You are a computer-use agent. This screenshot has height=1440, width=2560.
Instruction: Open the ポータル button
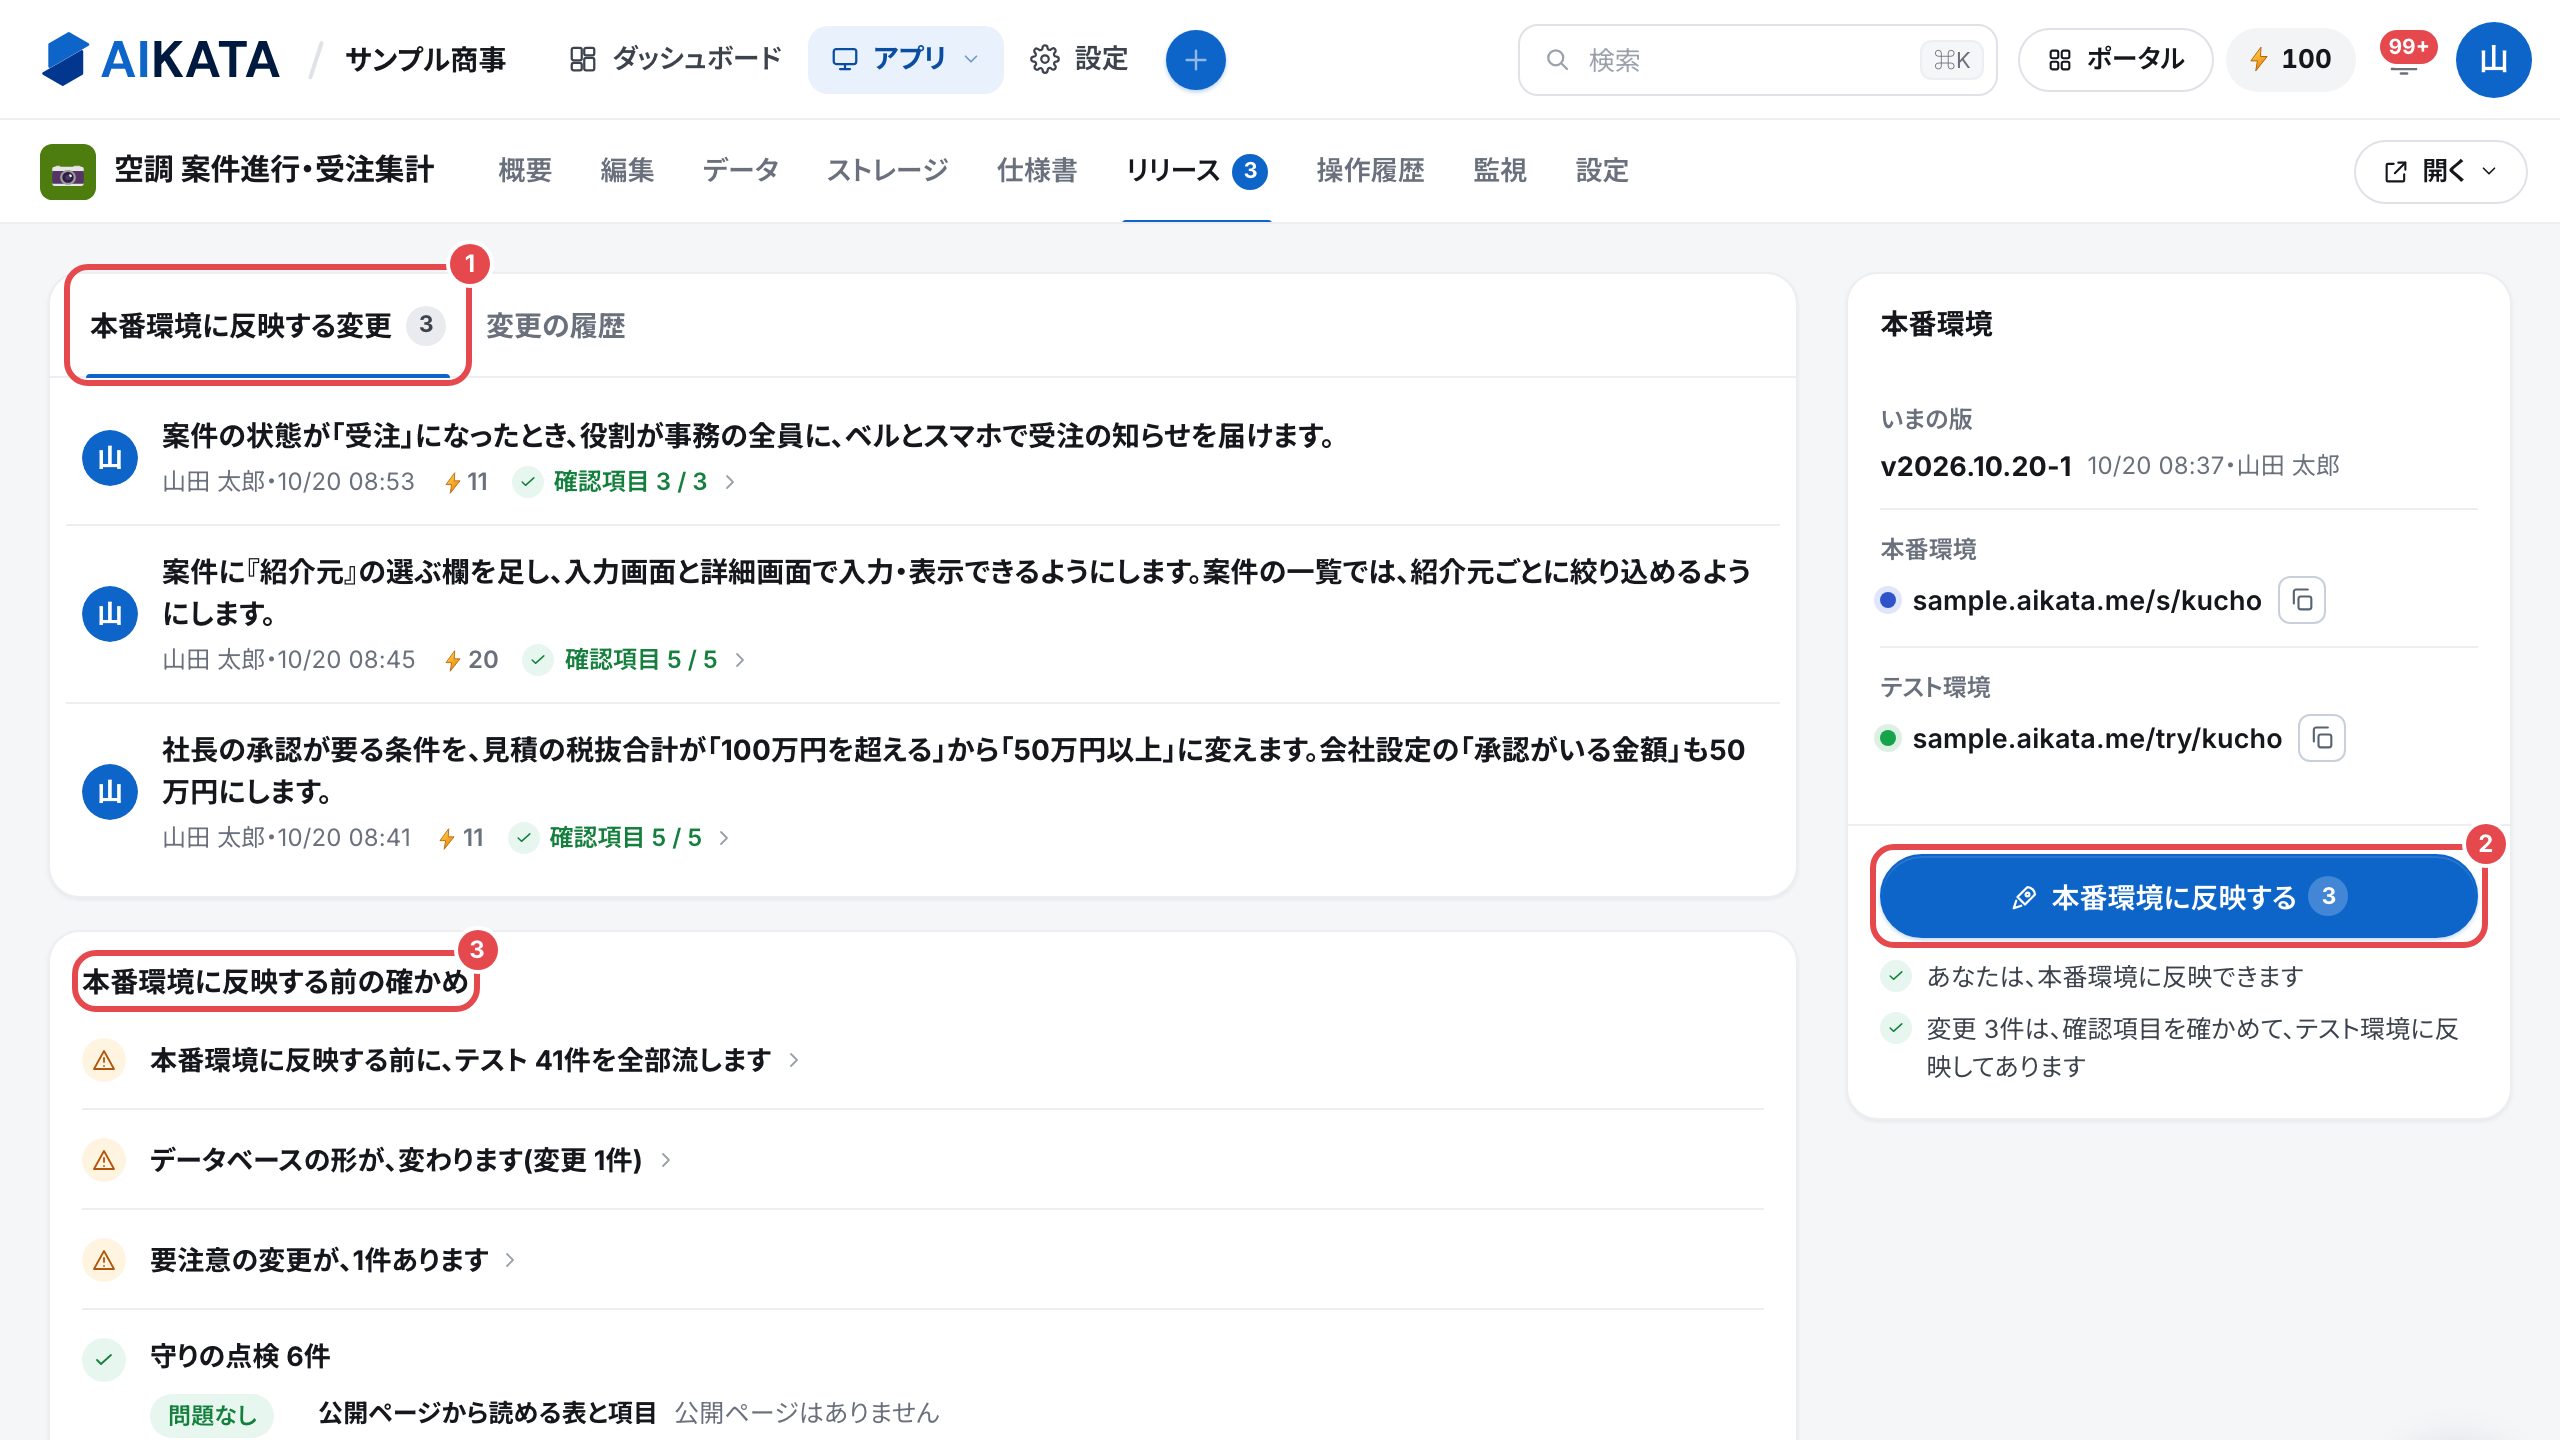coord(2115,60)
